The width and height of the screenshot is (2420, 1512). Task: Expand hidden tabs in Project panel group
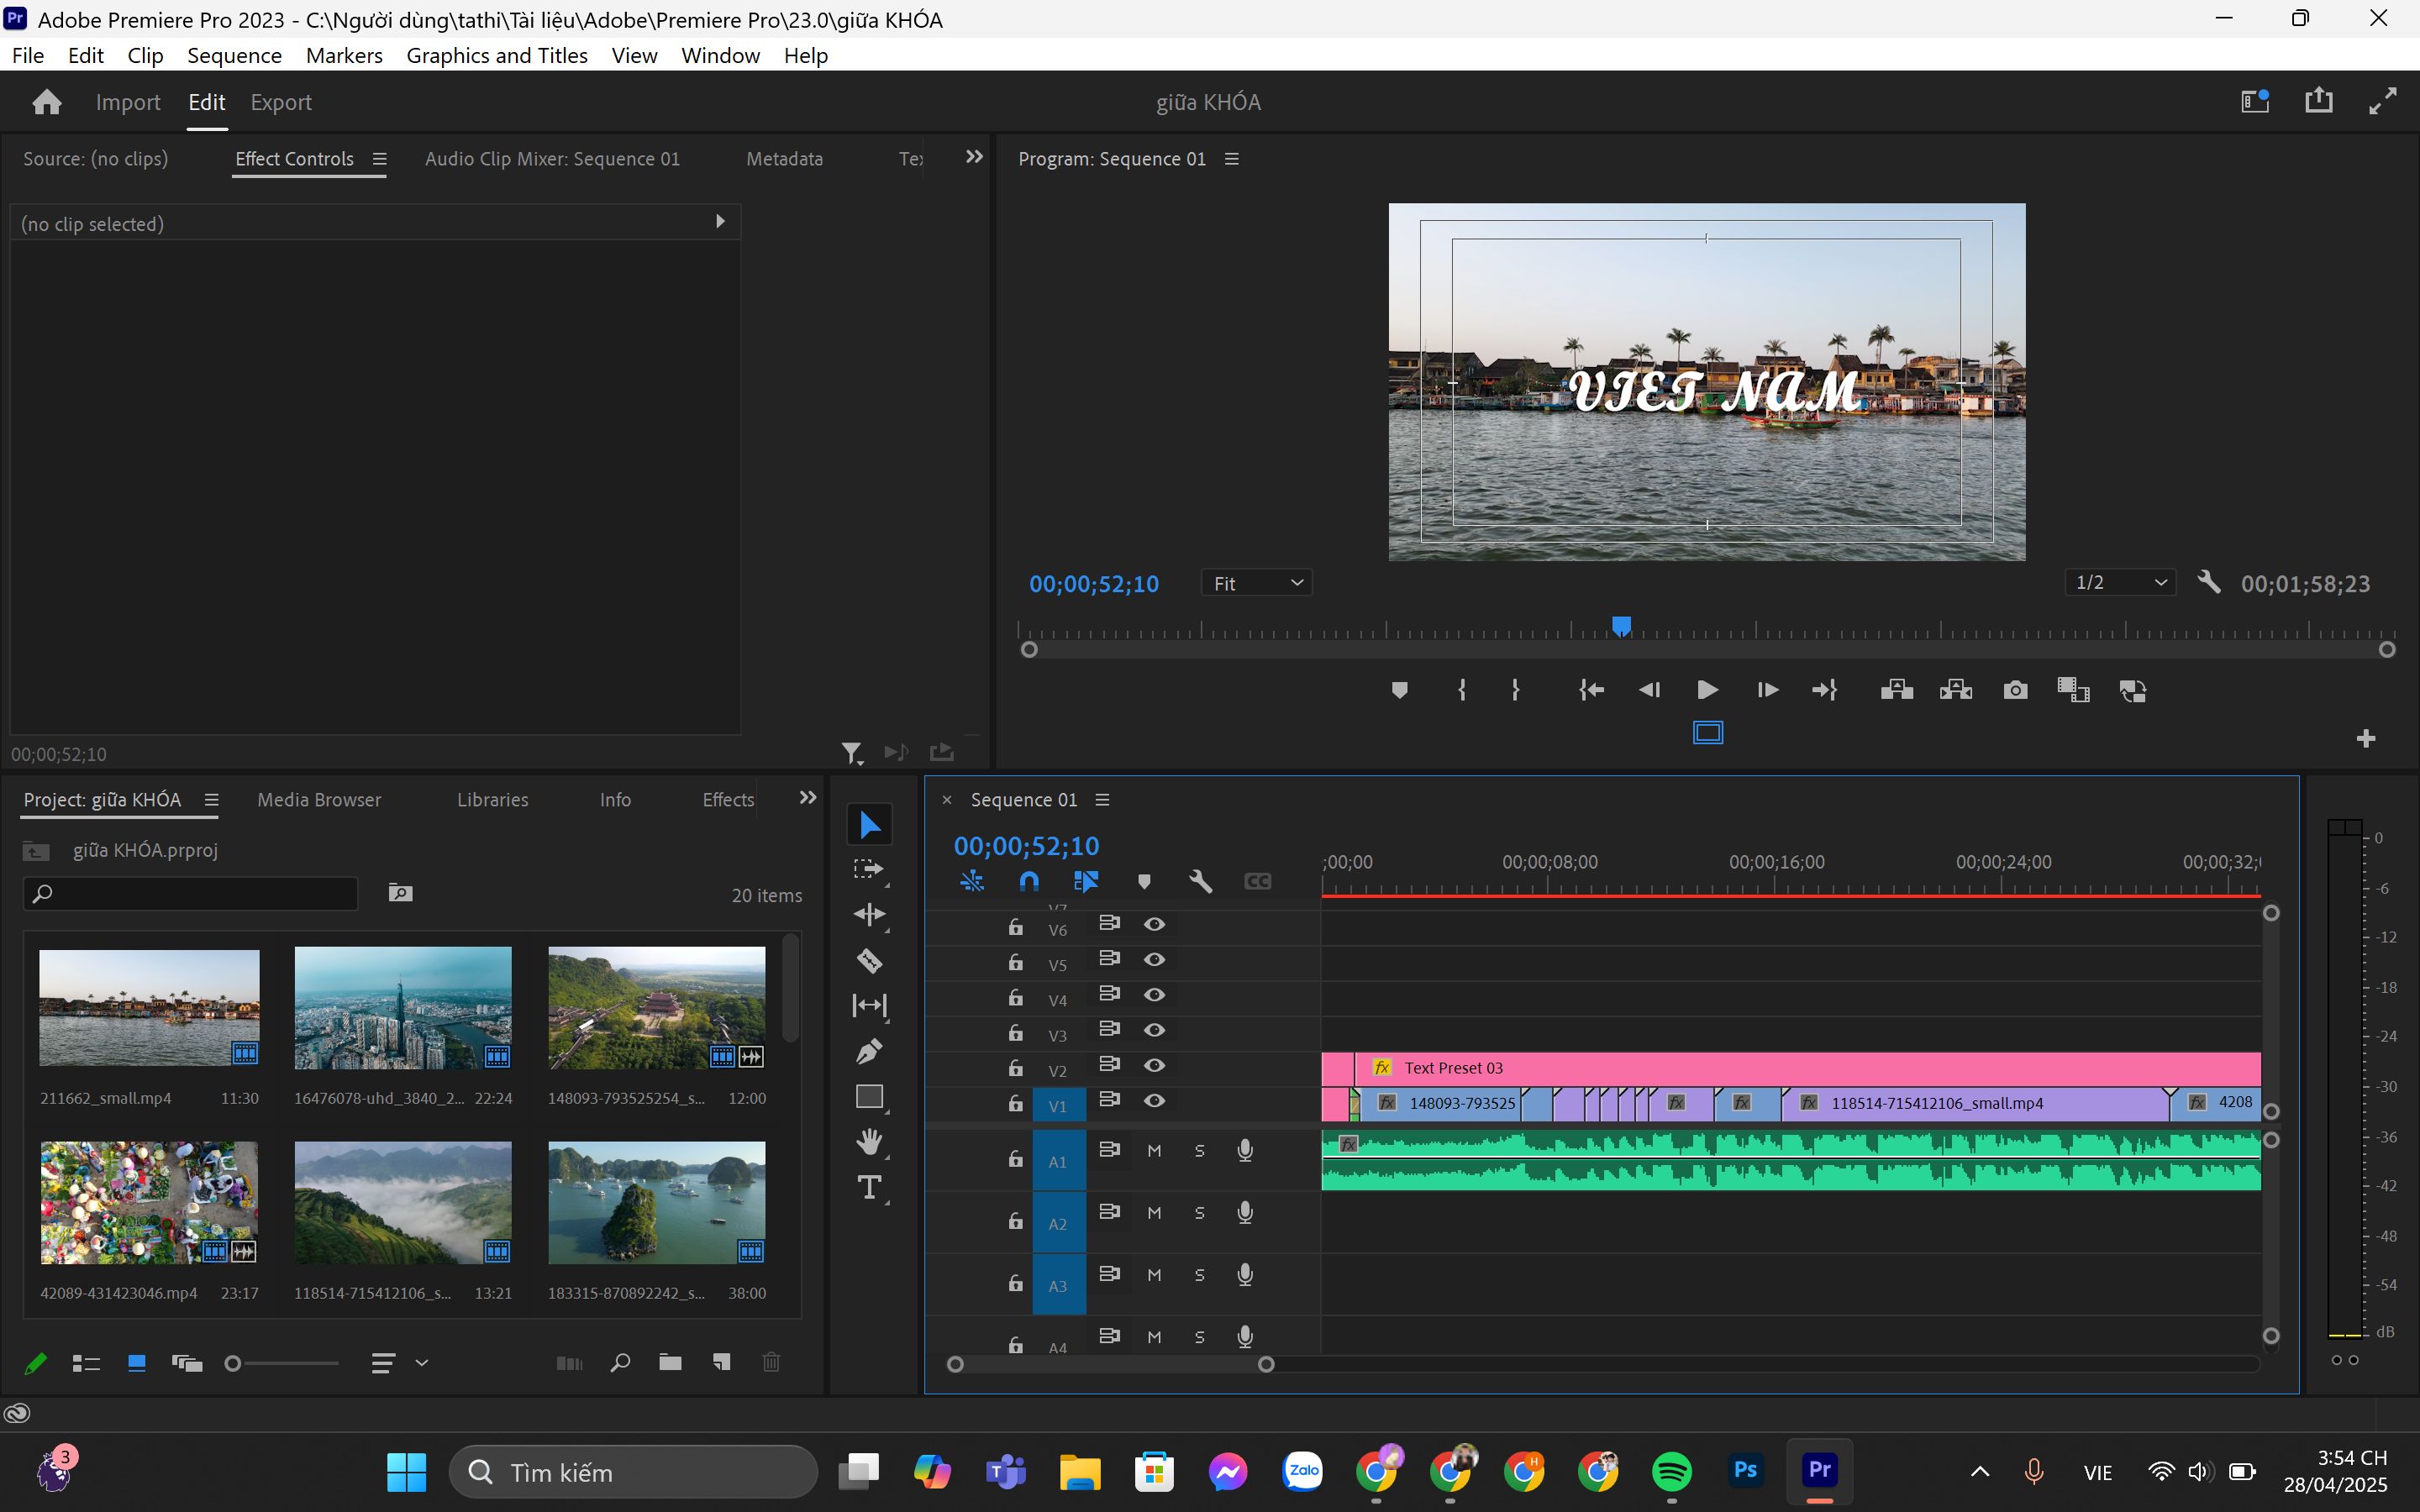click(x=808, y=798)
